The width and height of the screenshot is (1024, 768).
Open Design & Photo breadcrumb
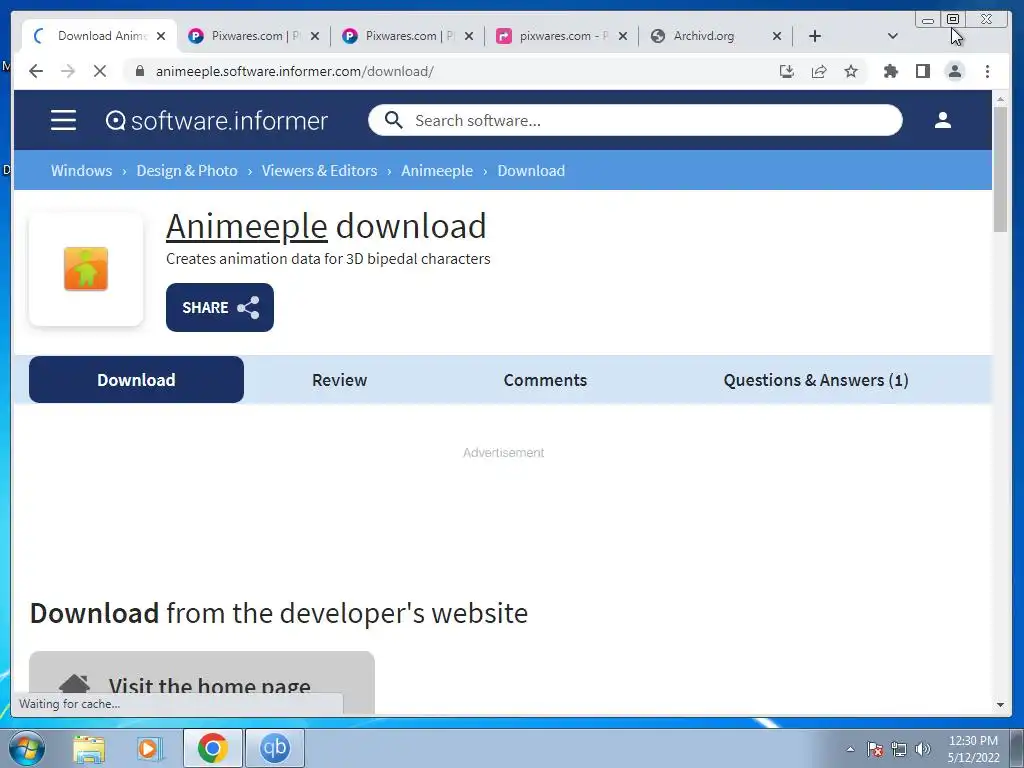187,170
